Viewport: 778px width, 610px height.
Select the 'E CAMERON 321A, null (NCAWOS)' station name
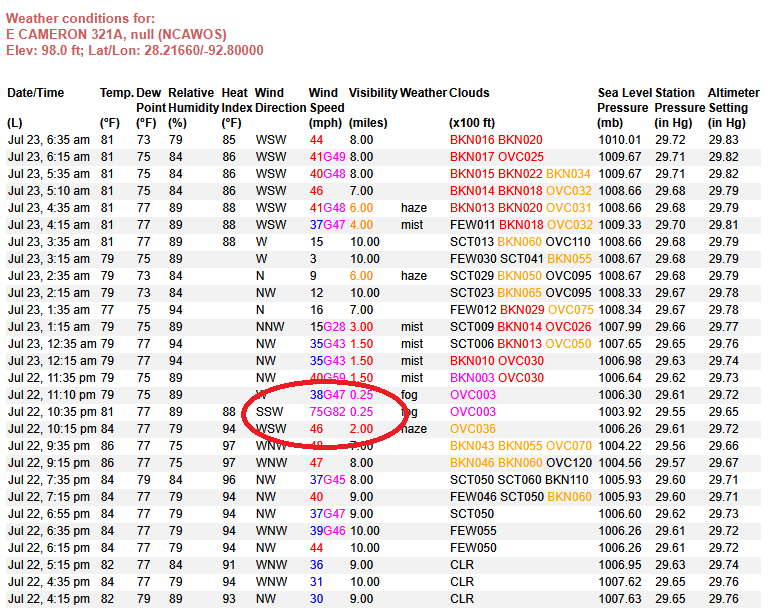(x=116, y=34)
